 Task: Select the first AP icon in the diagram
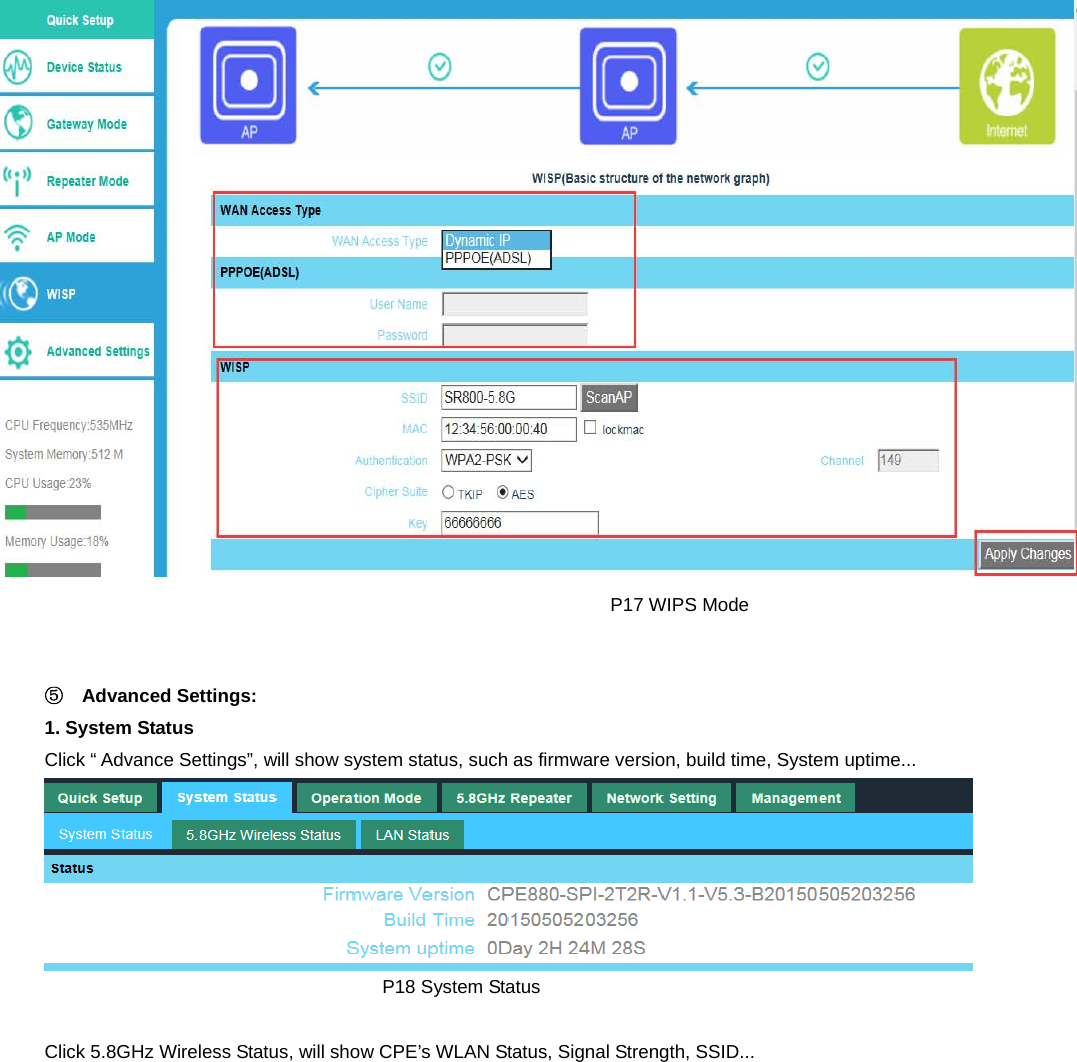coord(247,85)
